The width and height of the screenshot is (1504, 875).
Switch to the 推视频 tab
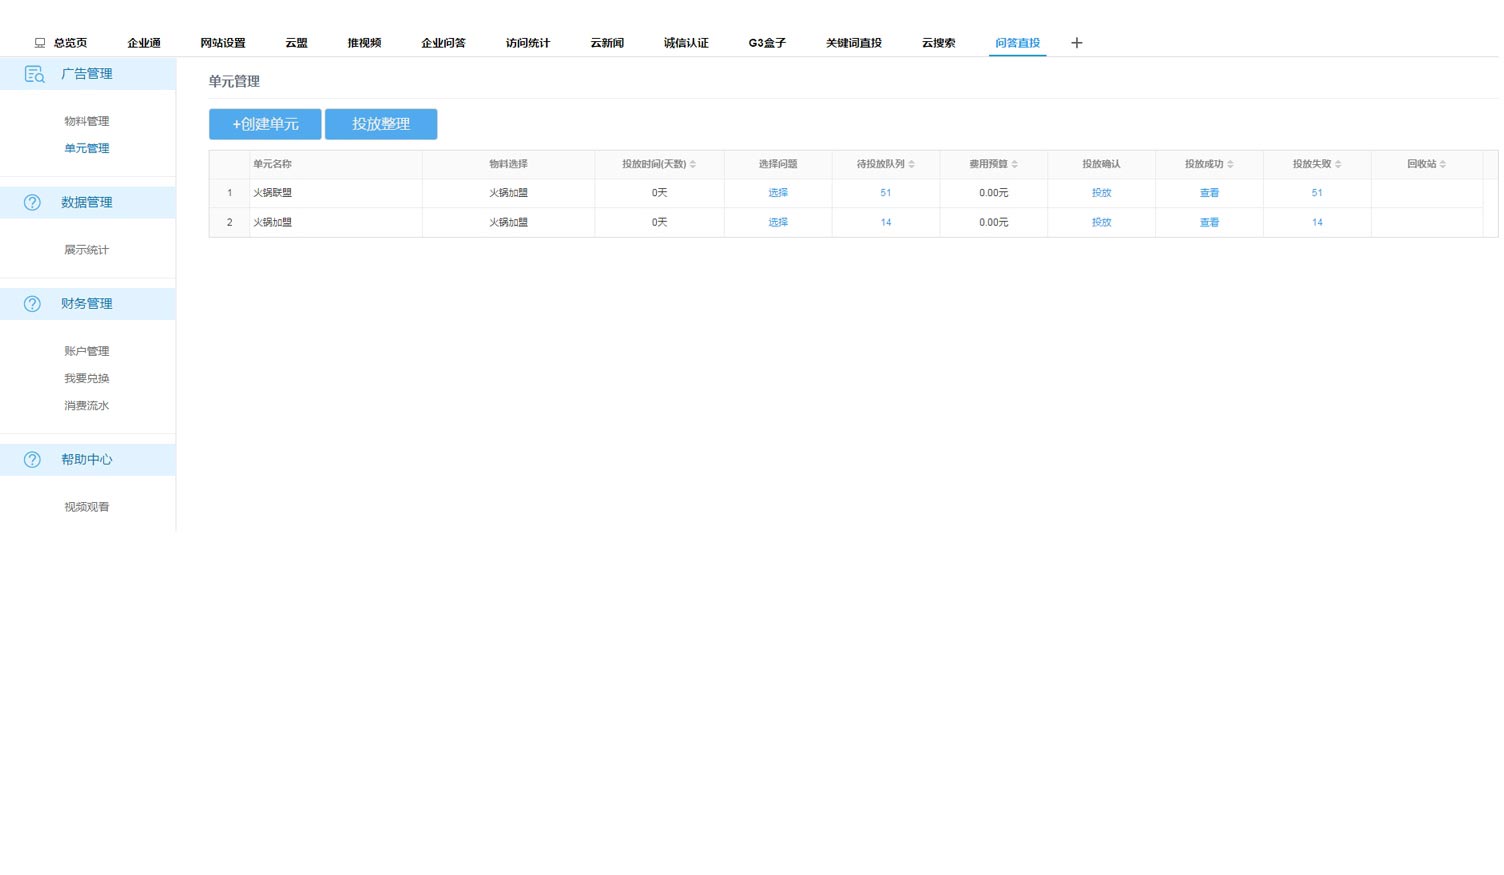pyautogui.click(x=364, y=43)
